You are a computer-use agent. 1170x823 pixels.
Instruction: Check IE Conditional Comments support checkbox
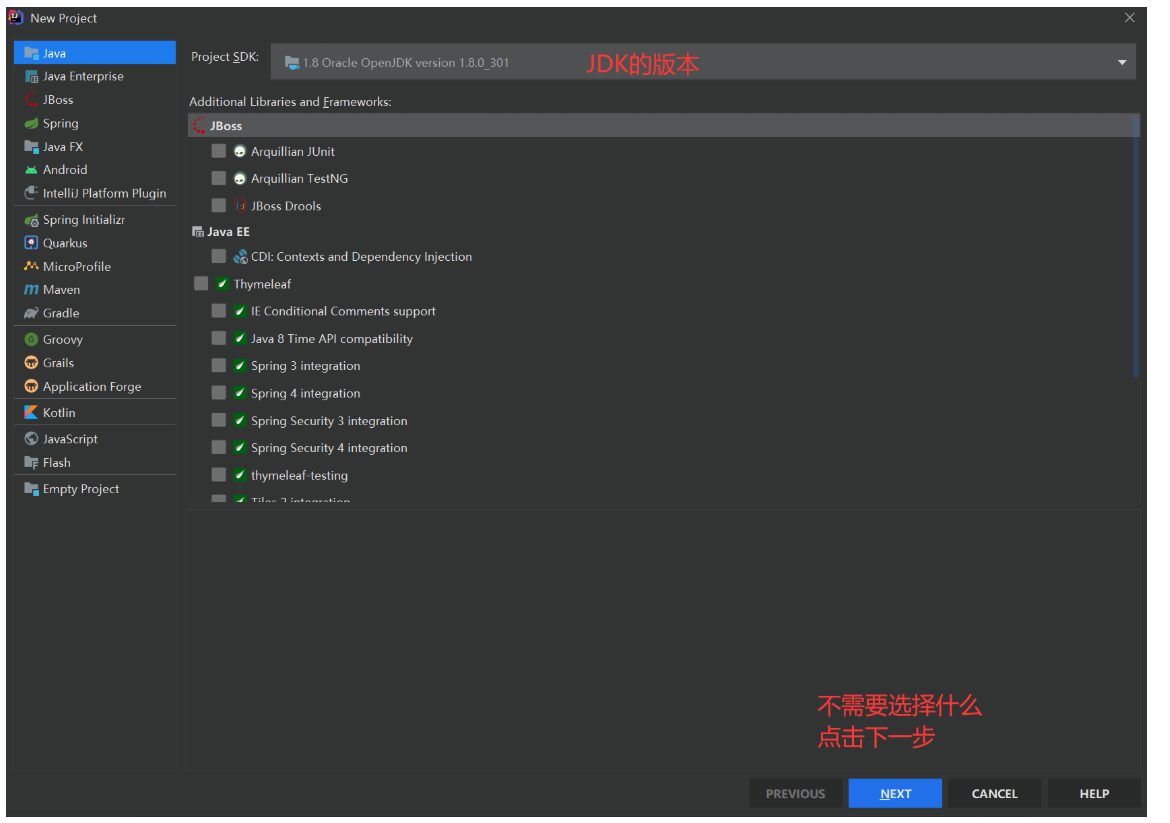(x=219, y=311)
